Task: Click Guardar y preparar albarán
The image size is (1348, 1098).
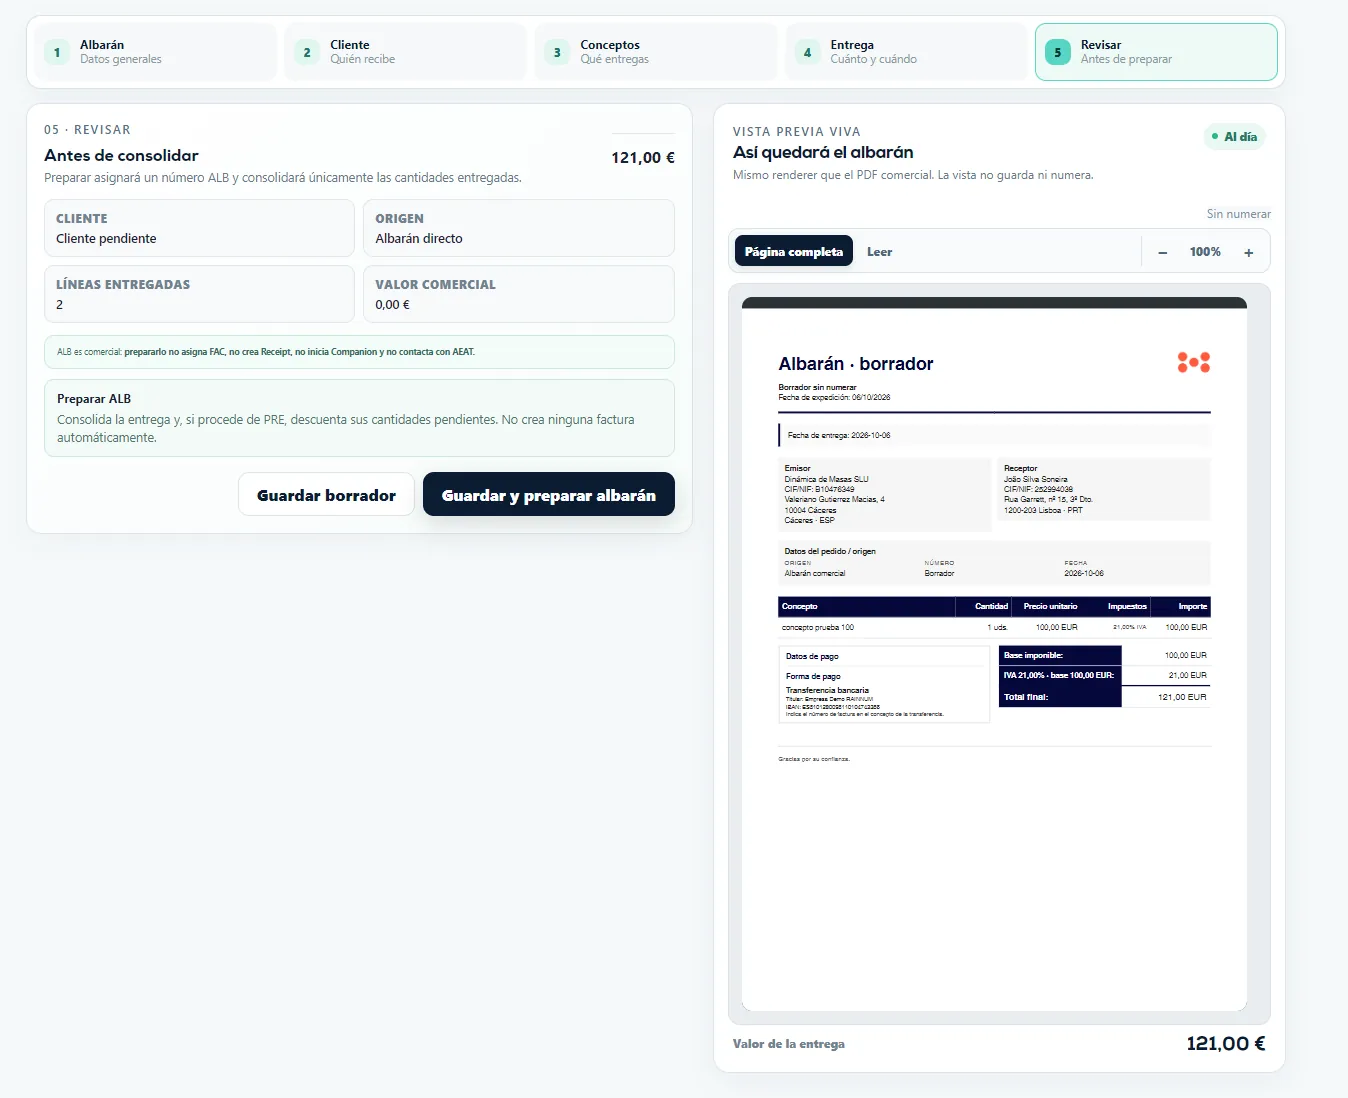Action: 549,495
